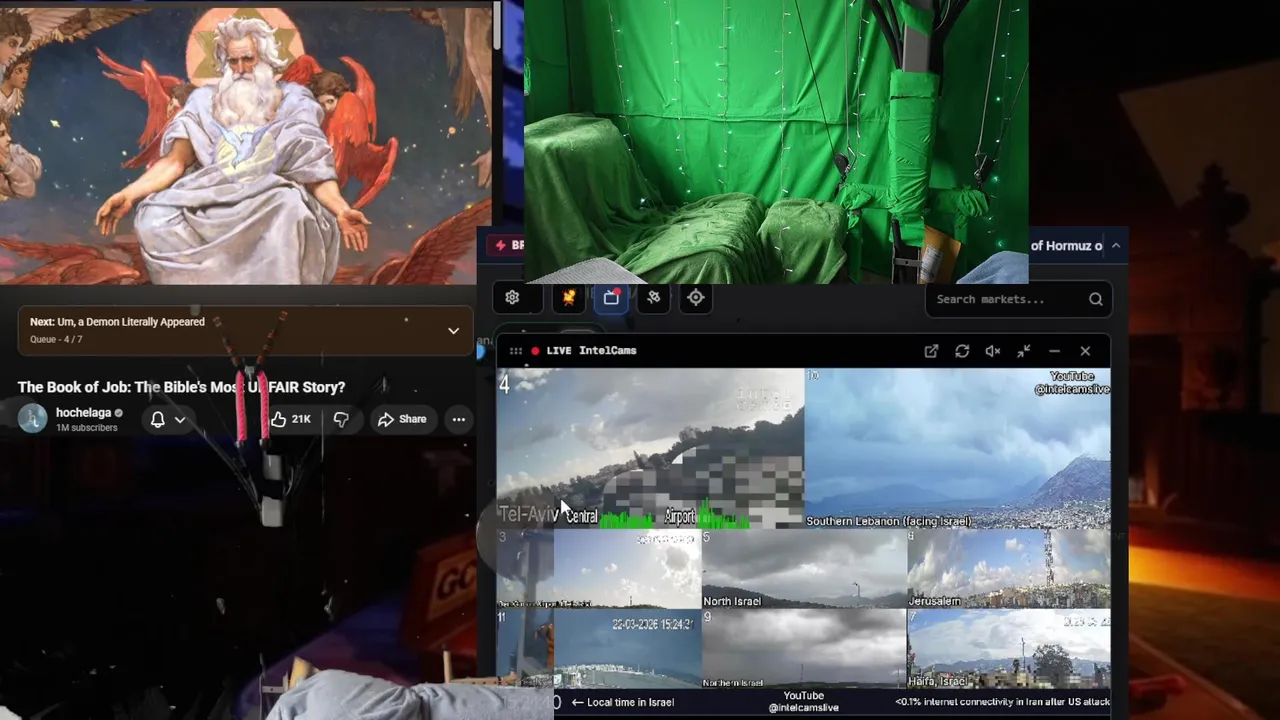Open notification options dropdown arrow
Screen dimensions: 1280x720
pos(180,419)
